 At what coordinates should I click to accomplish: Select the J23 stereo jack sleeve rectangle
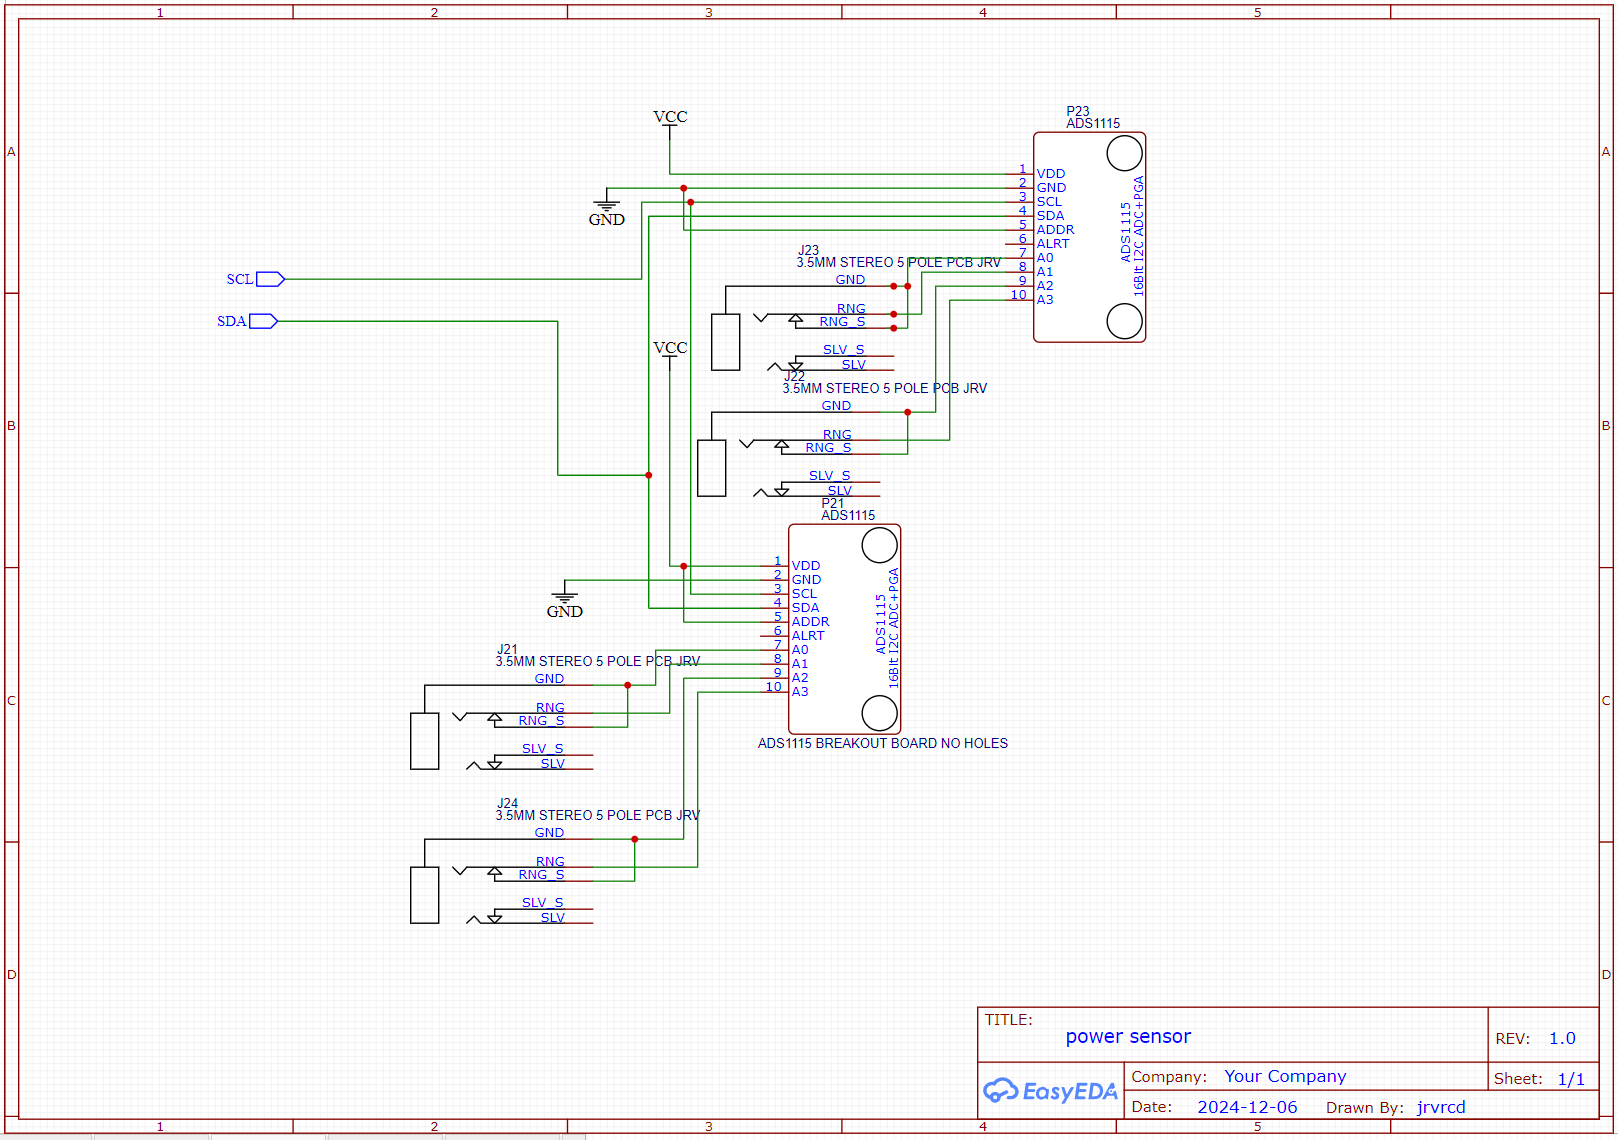726,342
